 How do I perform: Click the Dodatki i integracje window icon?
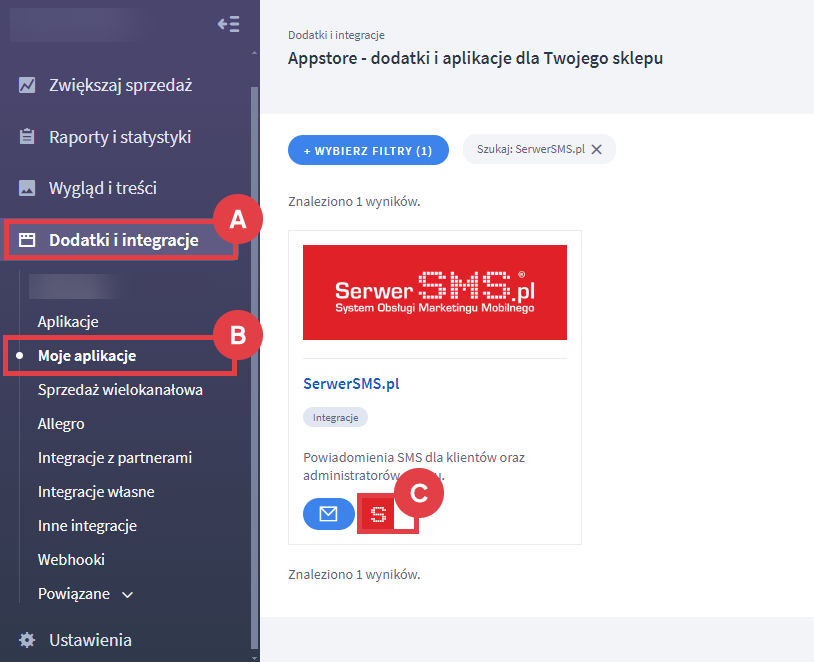click(27, 240)
